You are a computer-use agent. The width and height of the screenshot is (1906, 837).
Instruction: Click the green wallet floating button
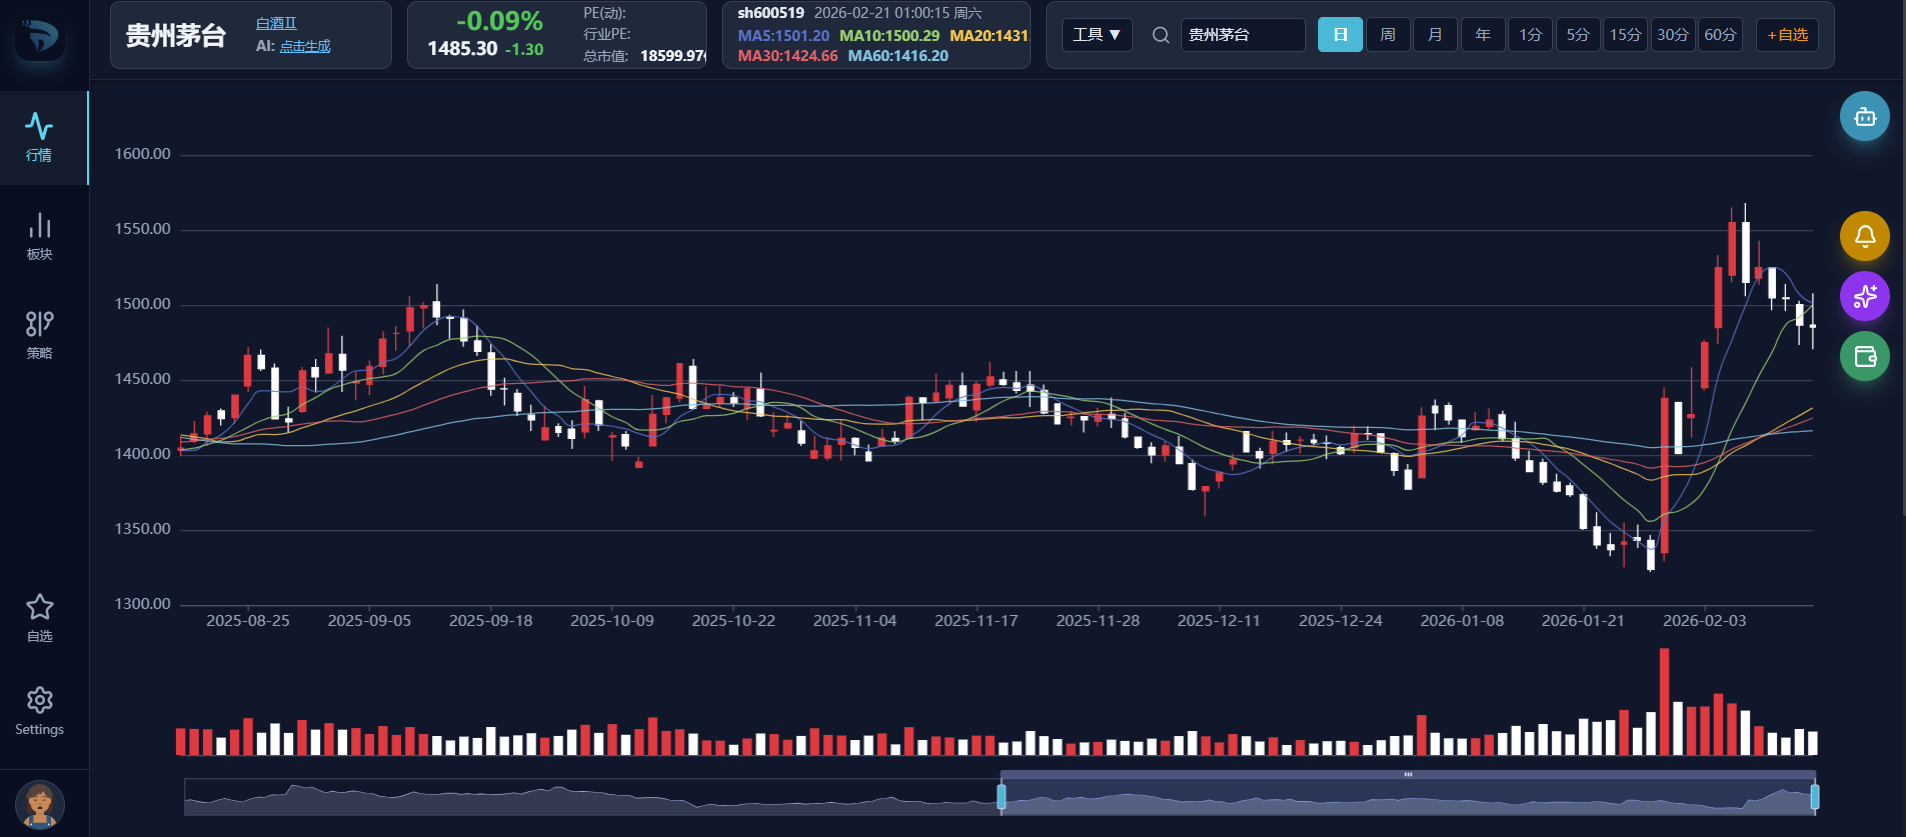pos(1865,356)
